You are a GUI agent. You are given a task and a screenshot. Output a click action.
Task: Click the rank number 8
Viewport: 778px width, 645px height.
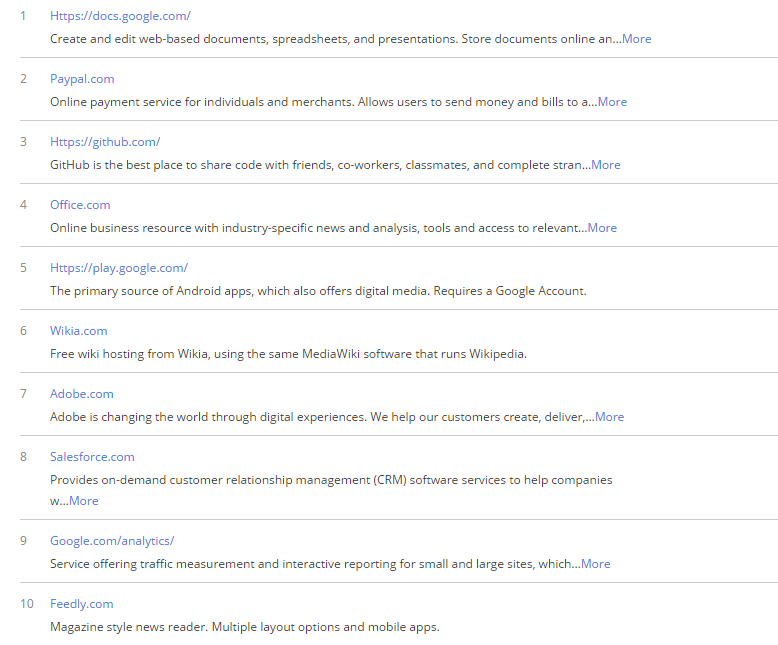[x=23, y=457]
